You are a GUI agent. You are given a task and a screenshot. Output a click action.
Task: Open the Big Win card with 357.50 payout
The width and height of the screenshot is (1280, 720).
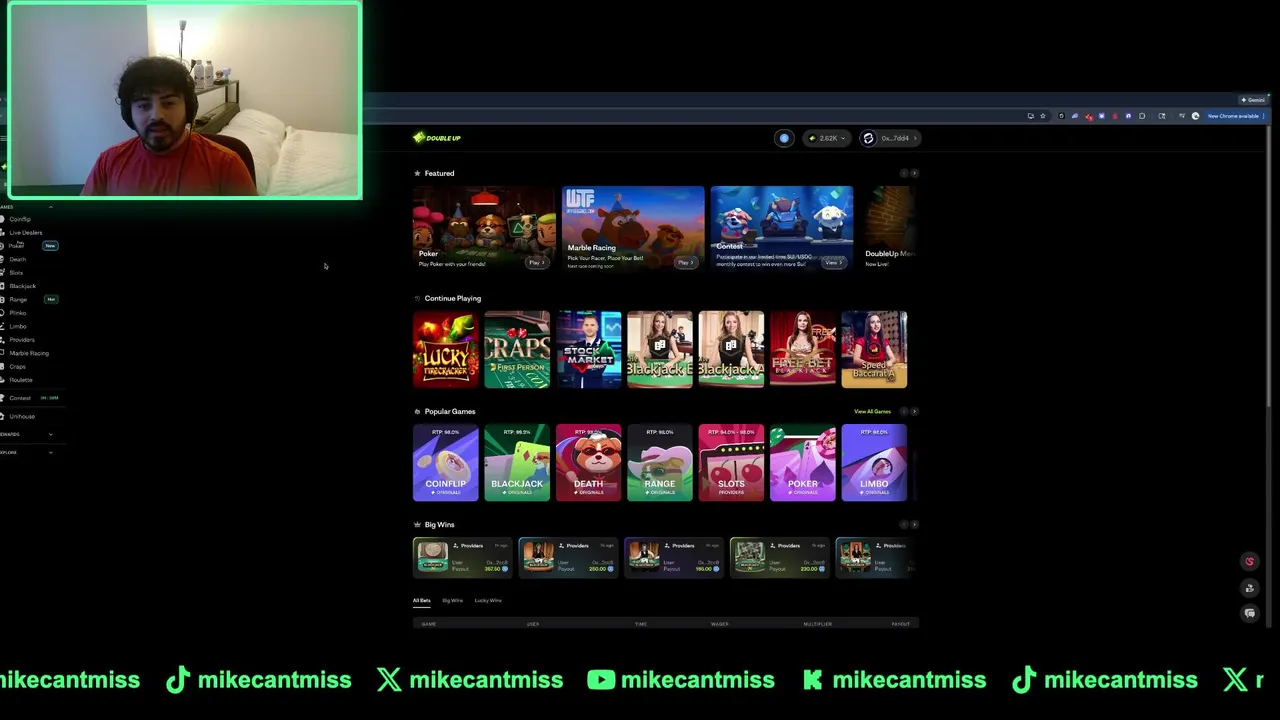(462, 557)
